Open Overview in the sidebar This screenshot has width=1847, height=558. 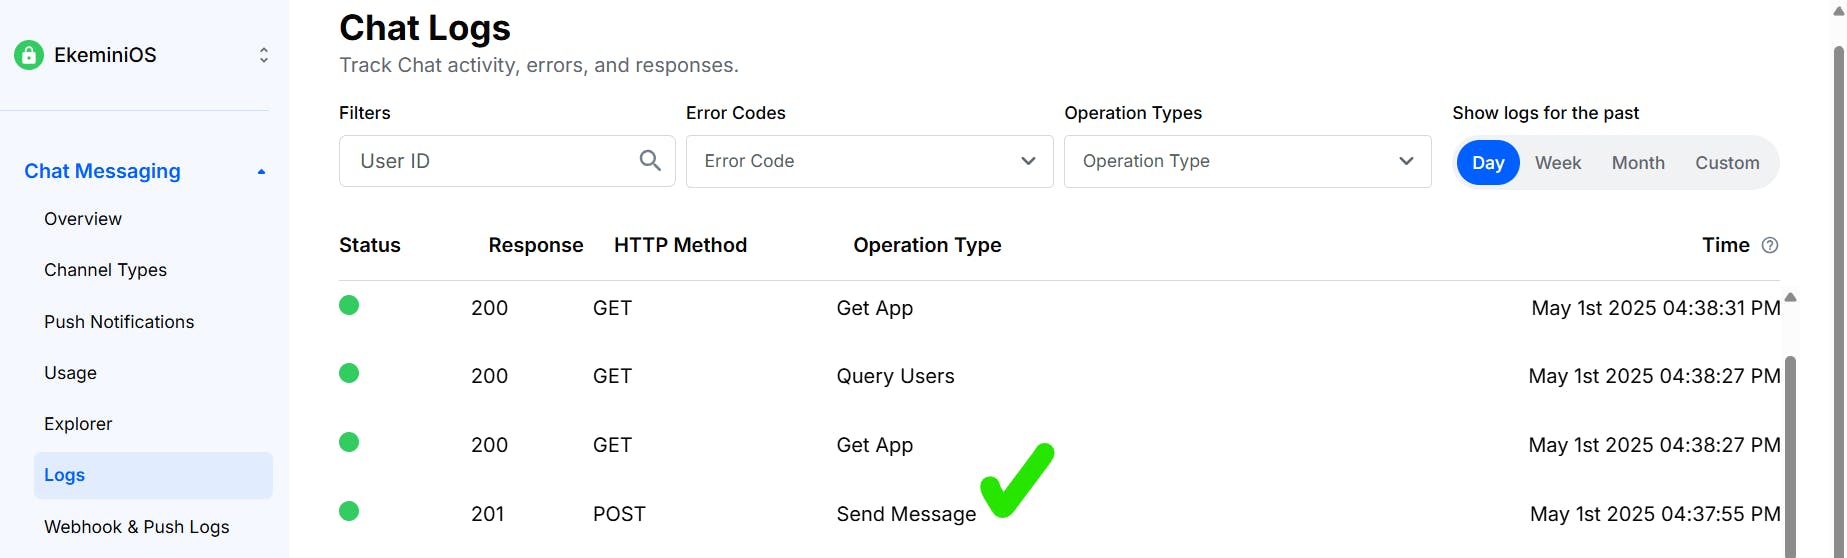83,219
